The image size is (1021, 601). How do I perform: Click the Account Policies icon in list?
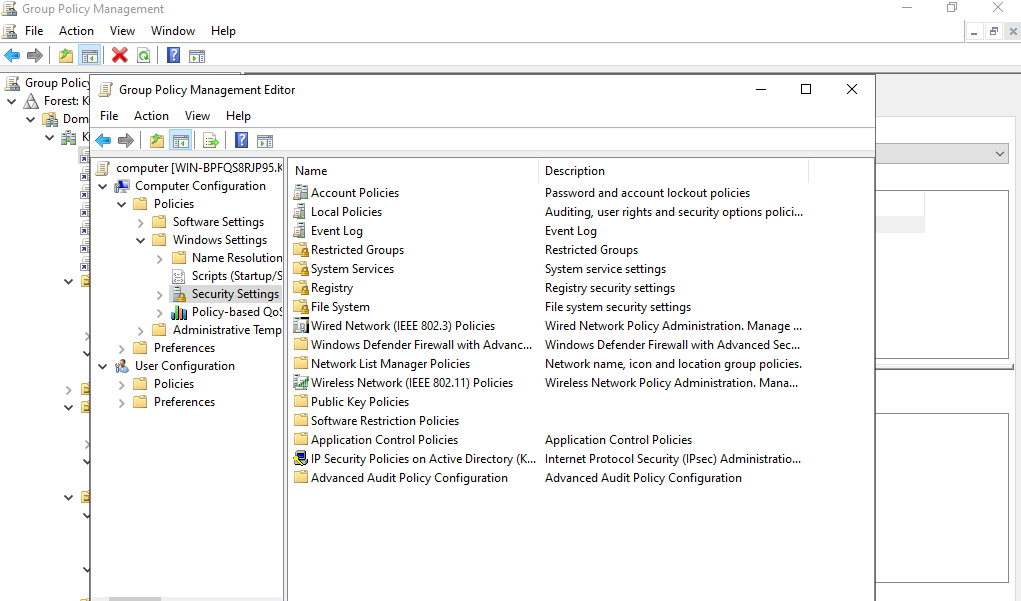click(x=300, y=193)
